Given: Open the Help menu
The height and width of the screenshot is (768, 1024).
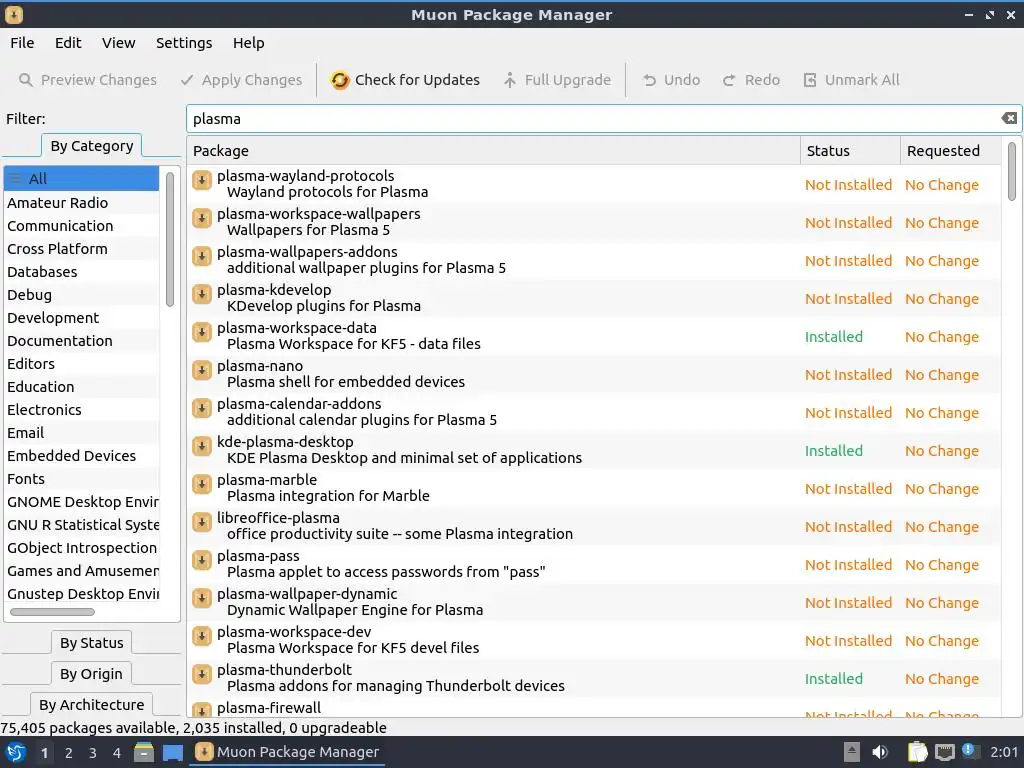Looking at the screenshot, I should tap(249, 43).
